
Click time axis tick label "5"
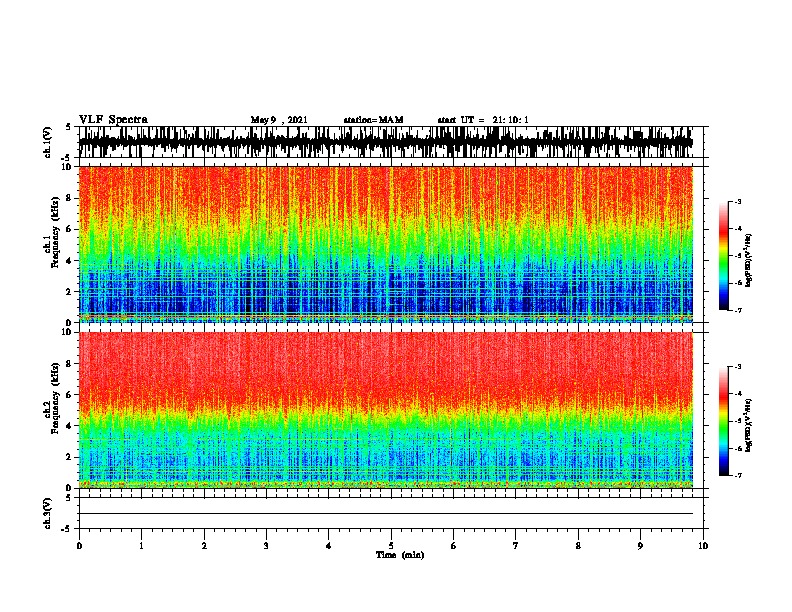(x=391, y=546)
